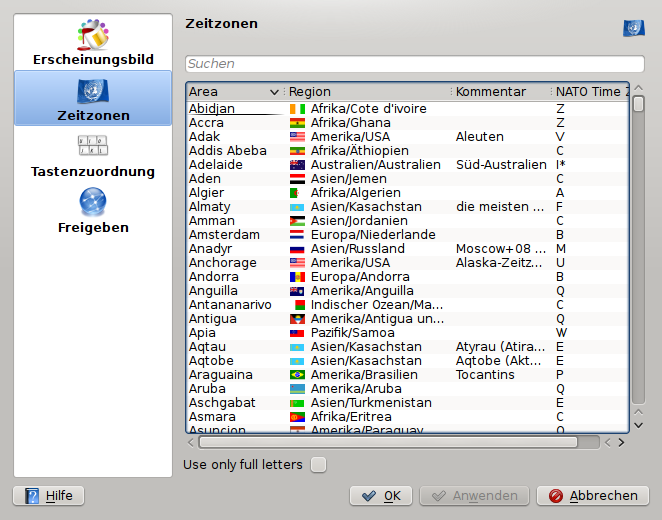Confirm with the OK button
This screenshot has width=662, height=520.
click(381, 496)
